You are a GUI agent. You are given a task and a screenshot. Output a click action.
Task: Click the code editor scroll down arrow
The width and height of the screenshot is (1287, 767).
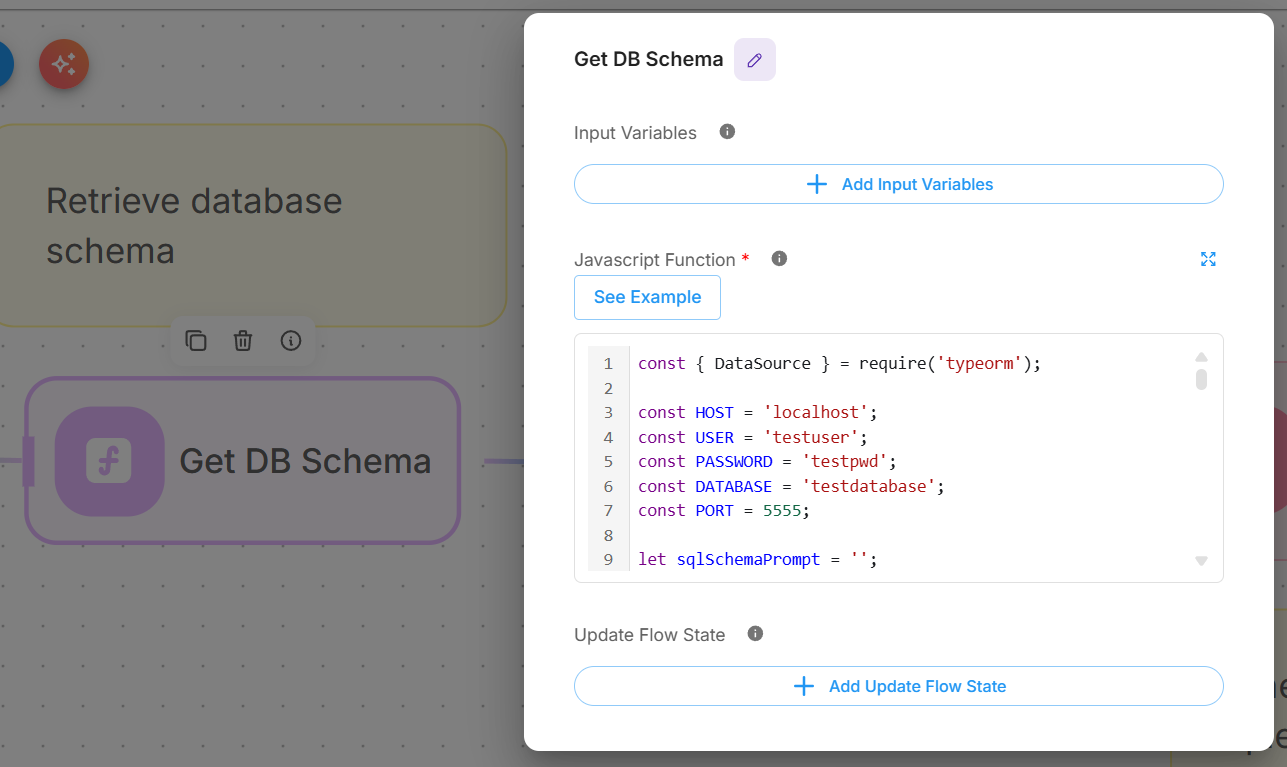tap(1201, 561)
